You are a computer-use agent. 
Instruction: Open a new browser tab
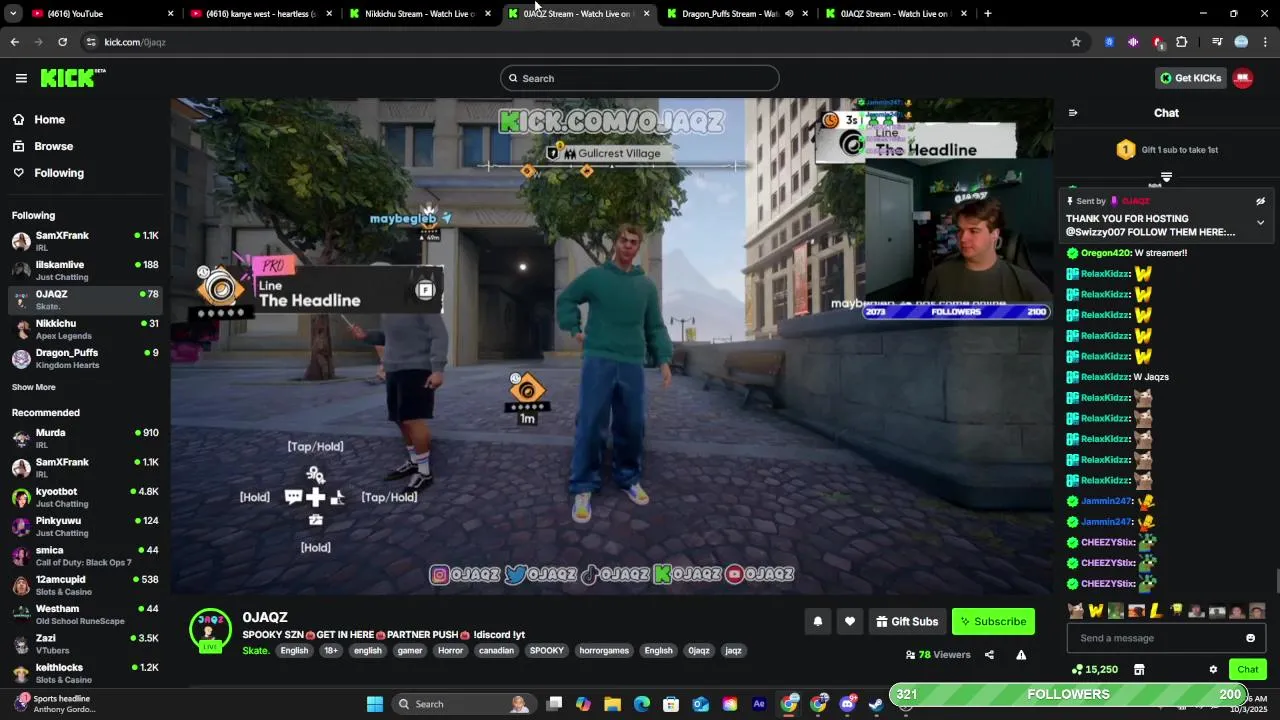pos(988,14)
